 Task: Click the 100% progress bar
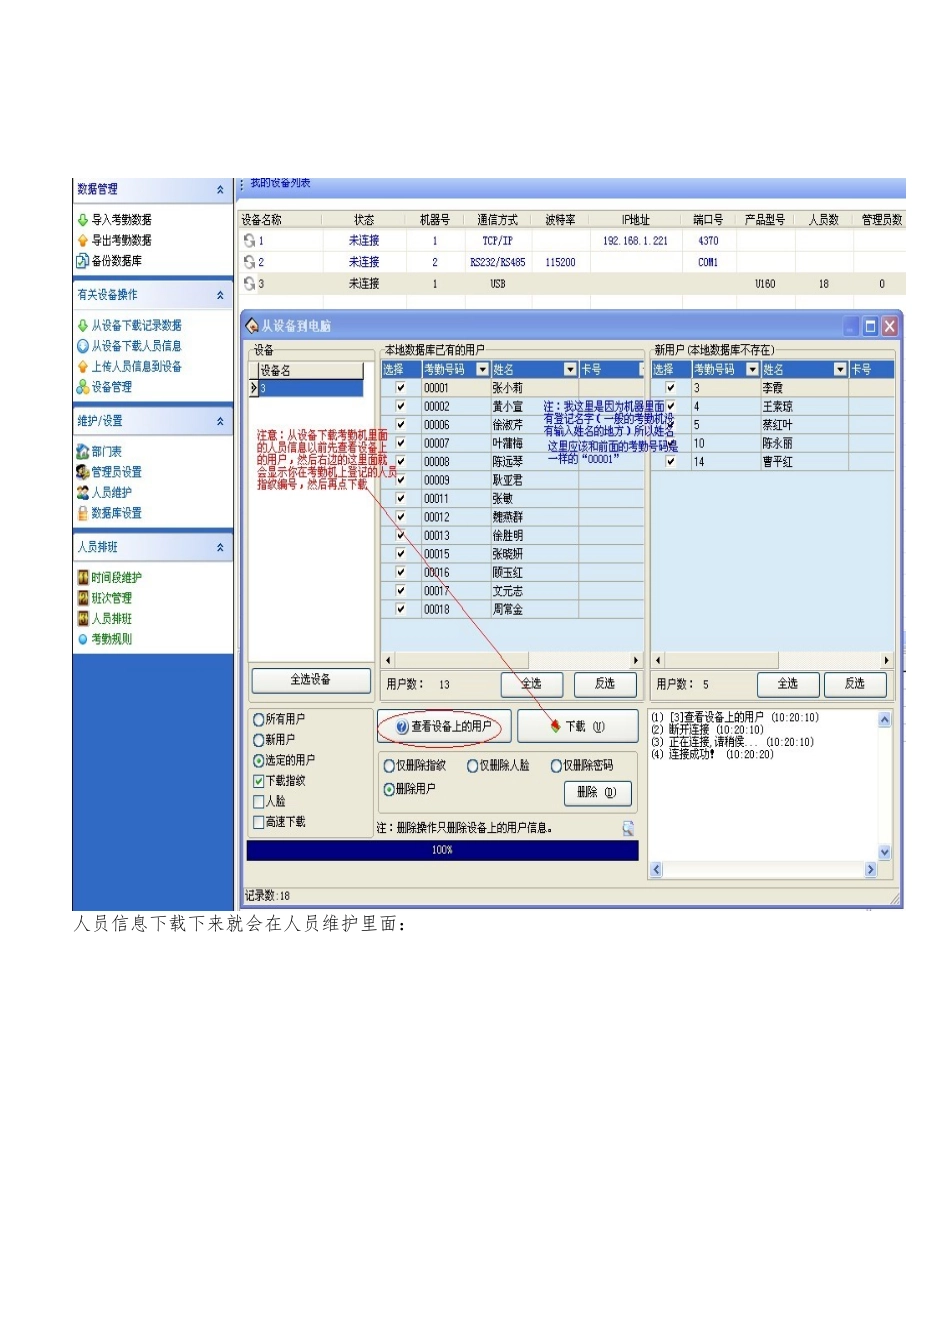pyautogui.click(x=442, y=850)
